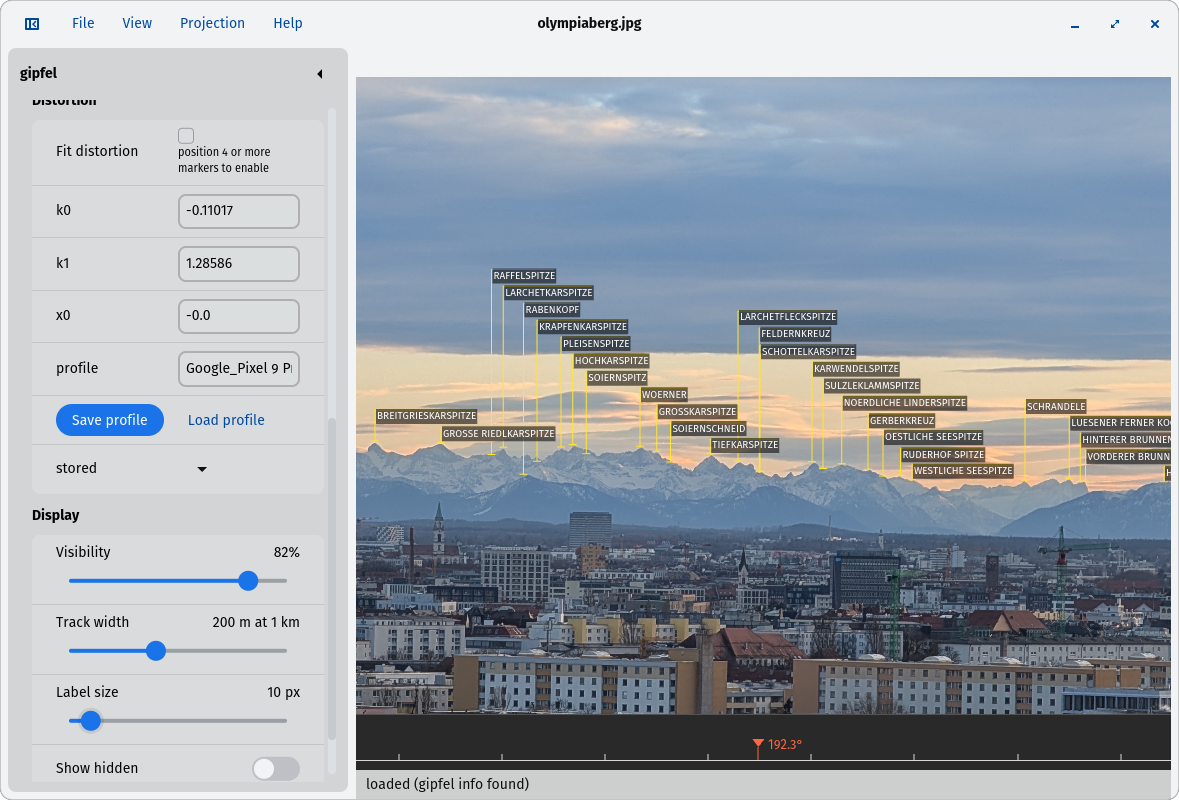Select the WOERNER peak label
The width and height of the screenshot is (1179, 800).
664,395
